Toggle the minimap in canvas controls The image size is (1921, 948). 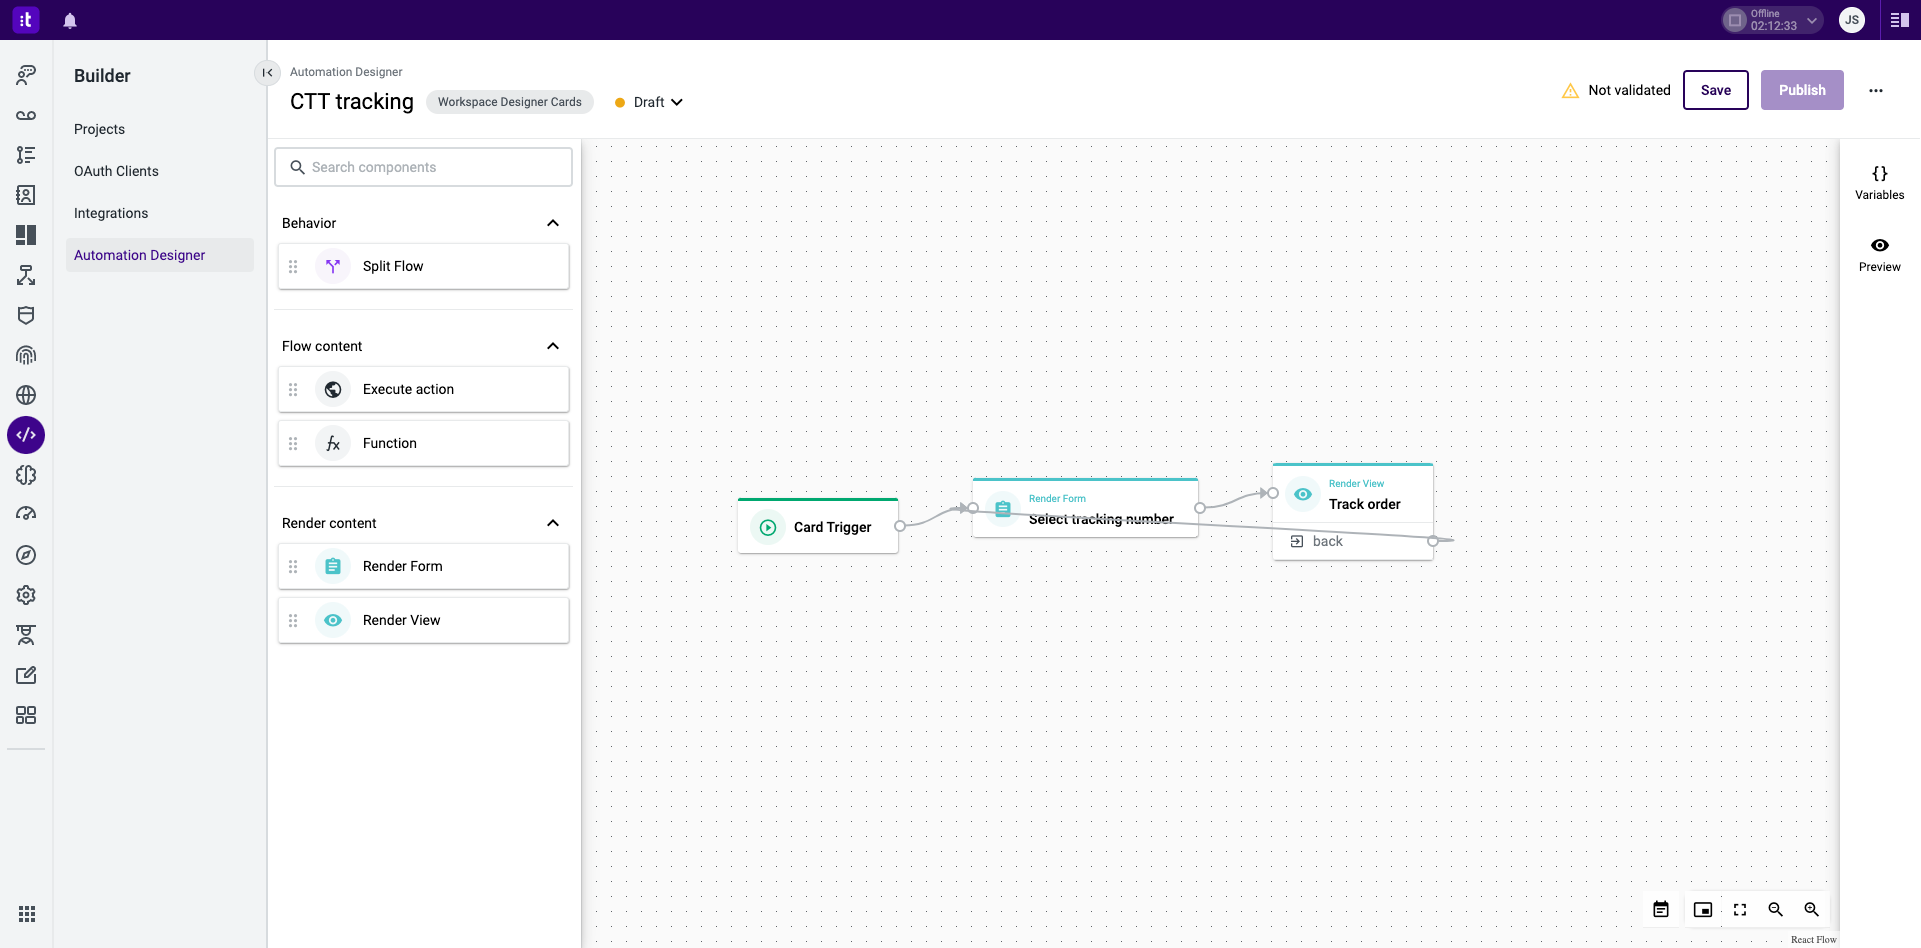[x=1703, y=909]
